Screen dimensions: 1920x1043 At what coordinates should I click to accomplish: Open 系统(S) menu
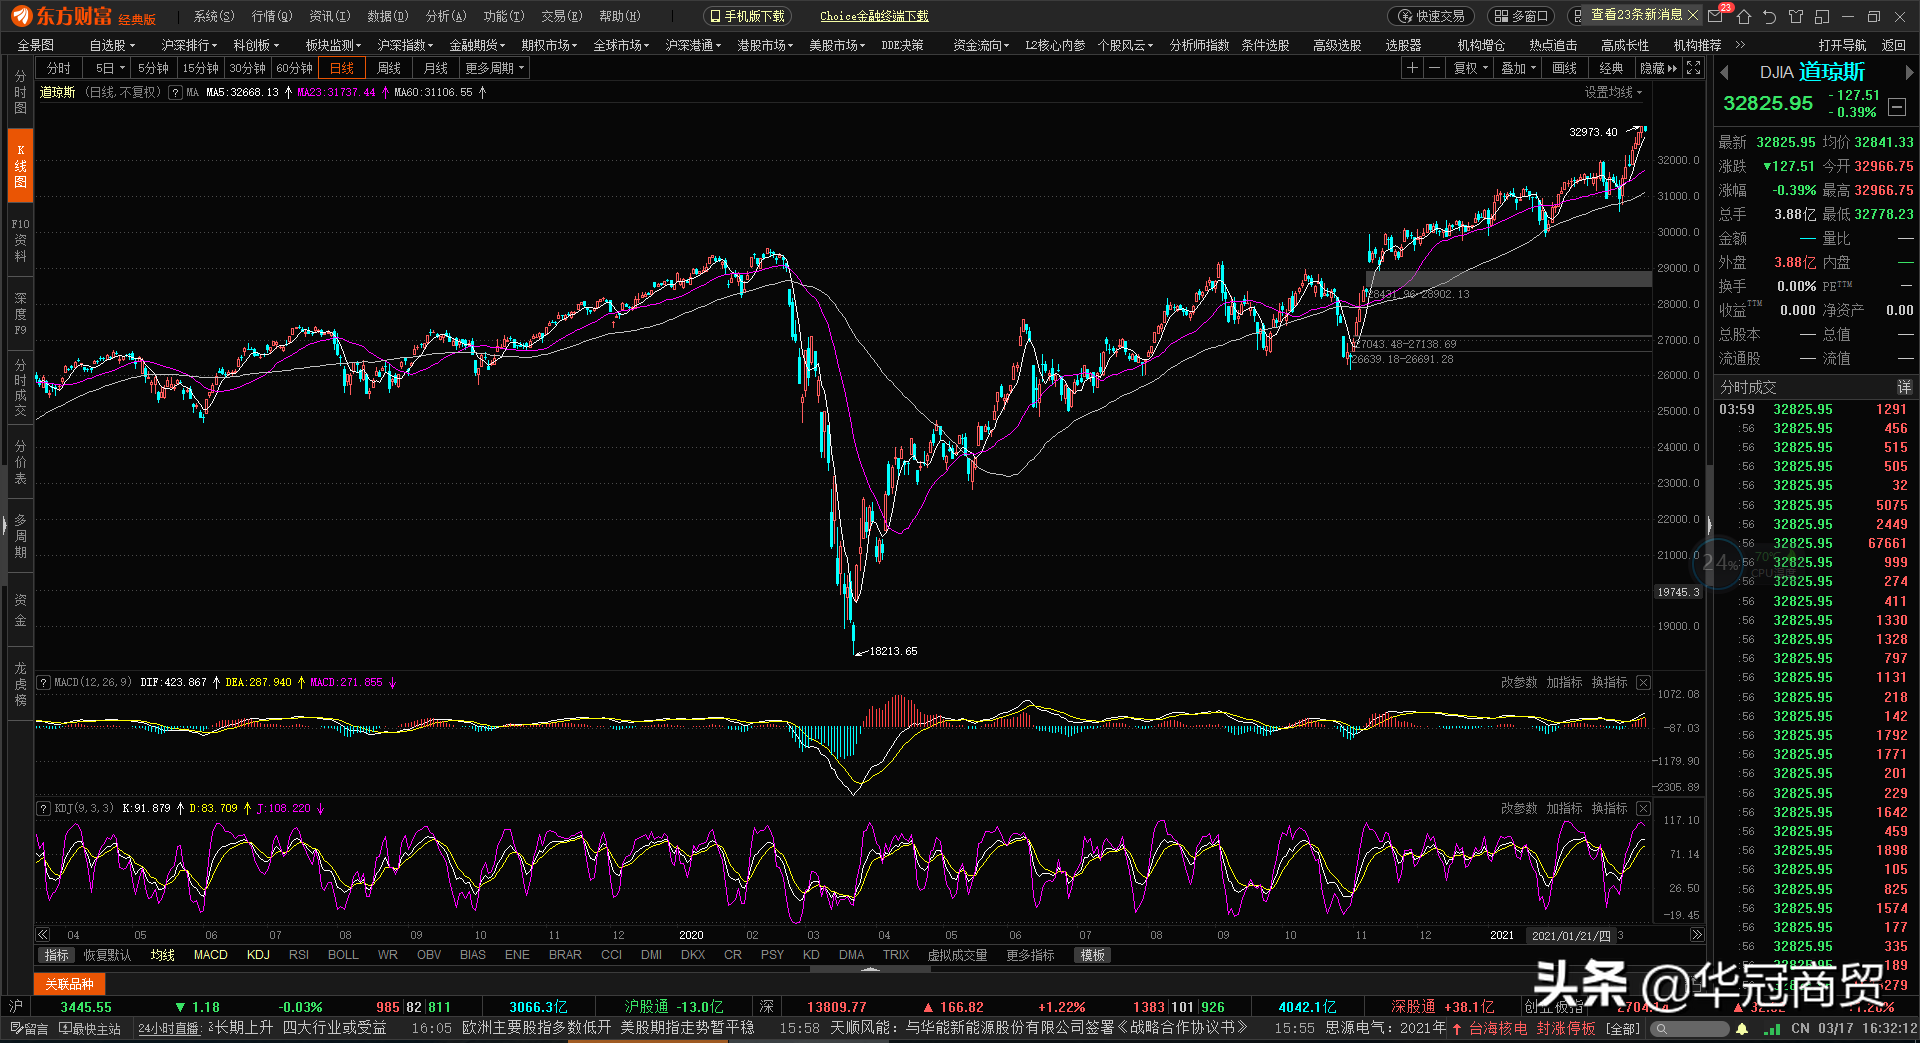click(214, 16)
